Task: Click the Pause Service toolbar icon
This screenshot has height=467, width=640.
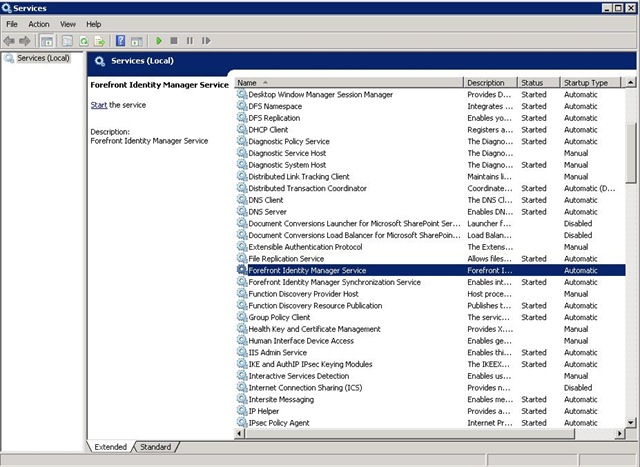Action: [190, 41]
